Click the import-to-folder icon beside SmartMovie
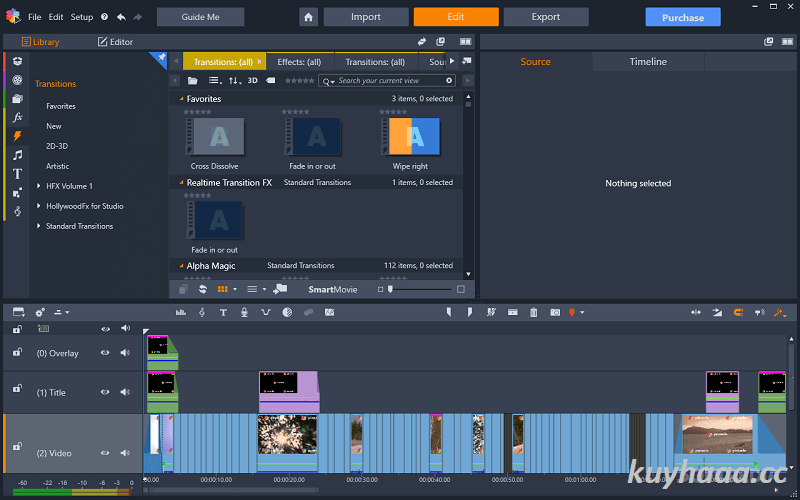The image size is (800, 500). 280,289
